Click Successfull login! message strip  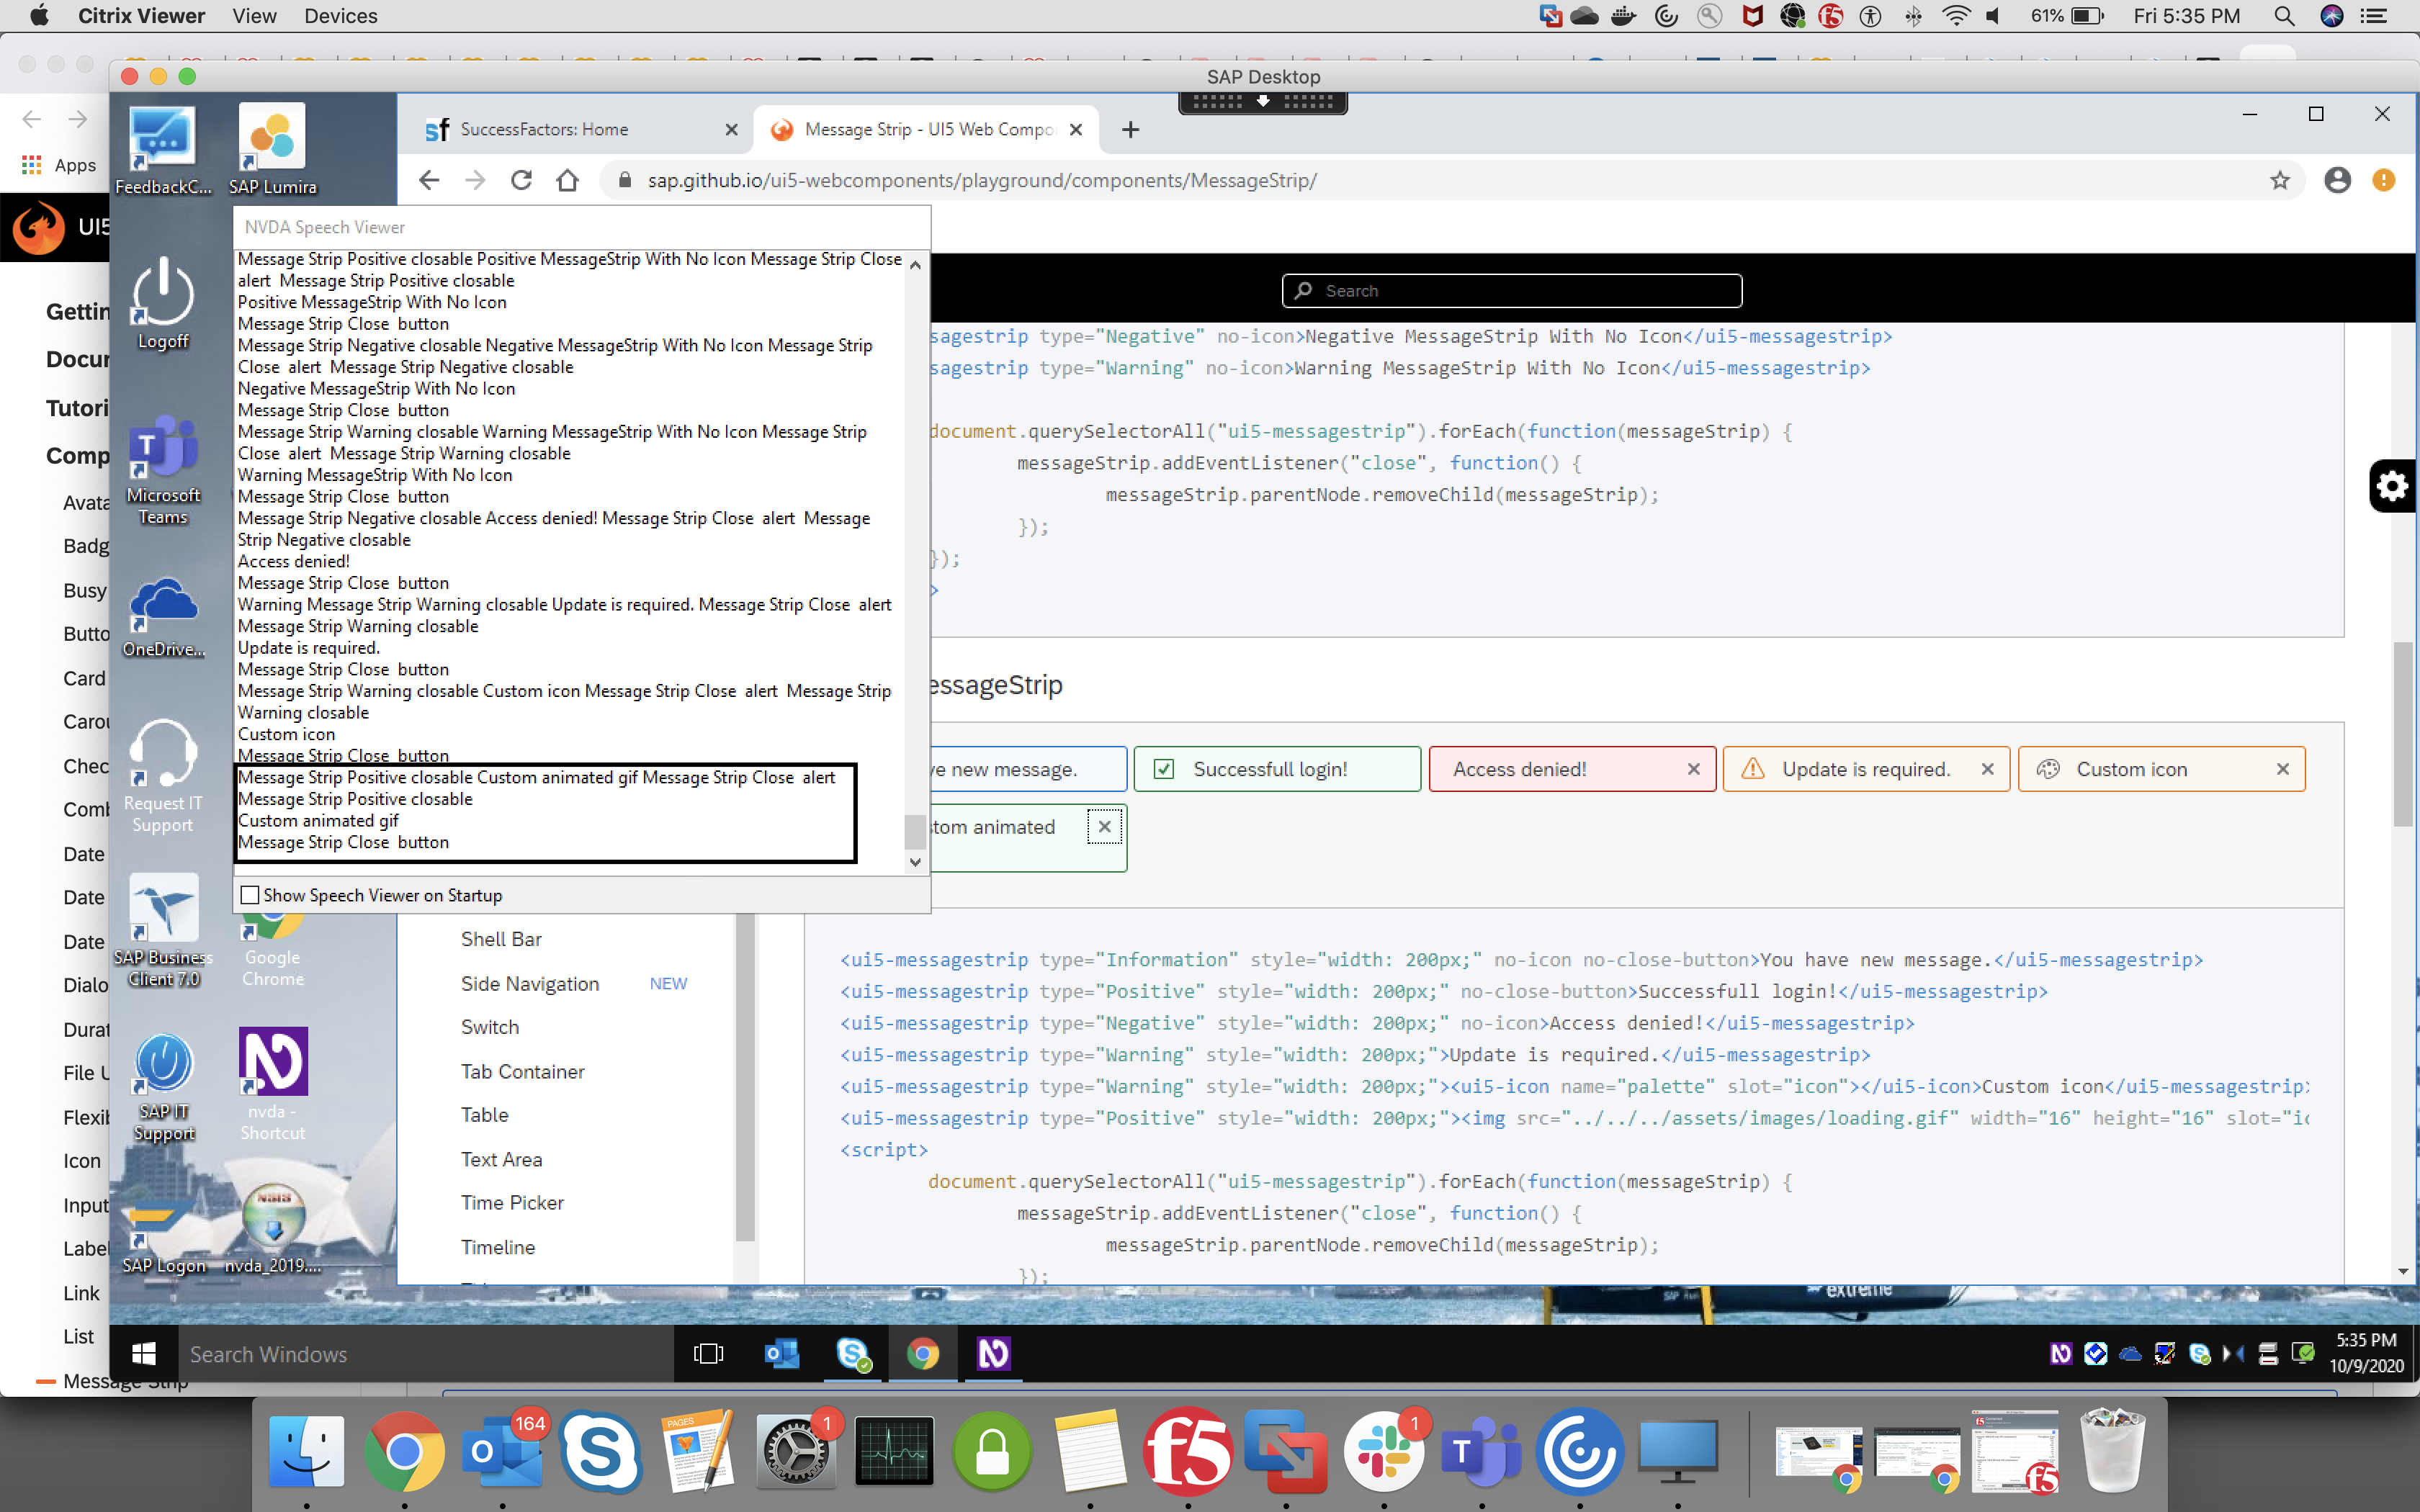[x=1277, y=769]
